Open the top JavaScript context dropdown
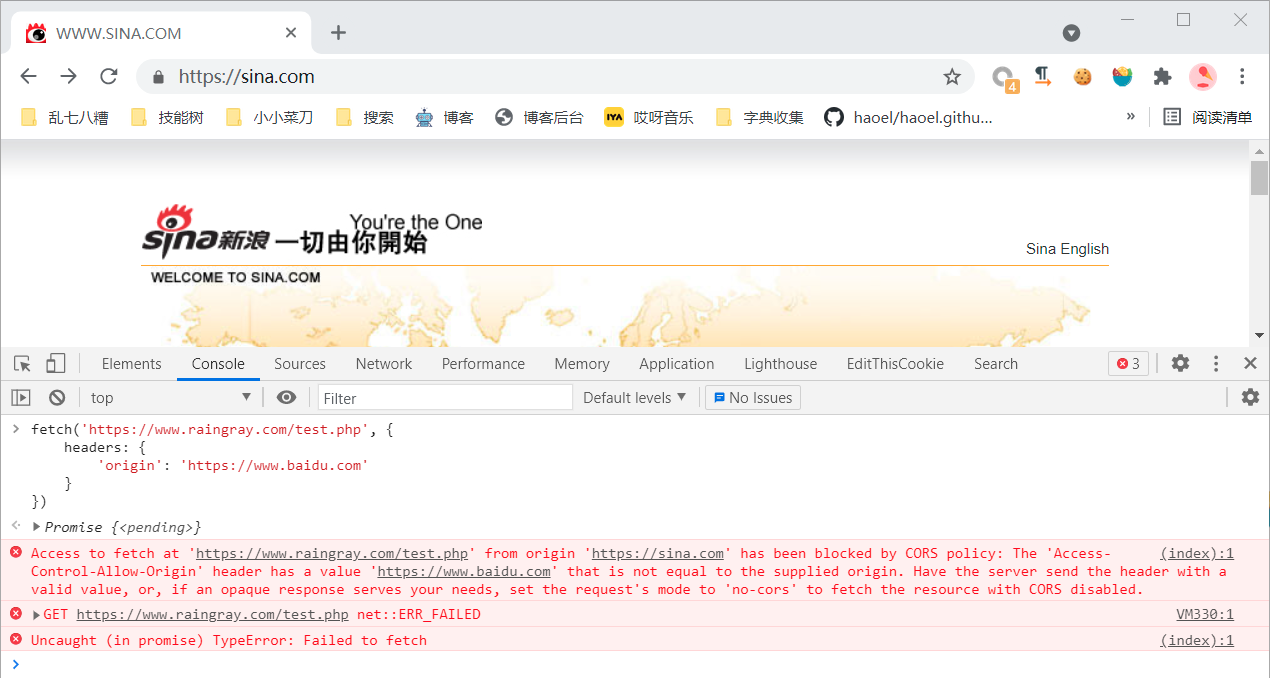The width and height of the screenshot is (1270, 678). point(170,397)
